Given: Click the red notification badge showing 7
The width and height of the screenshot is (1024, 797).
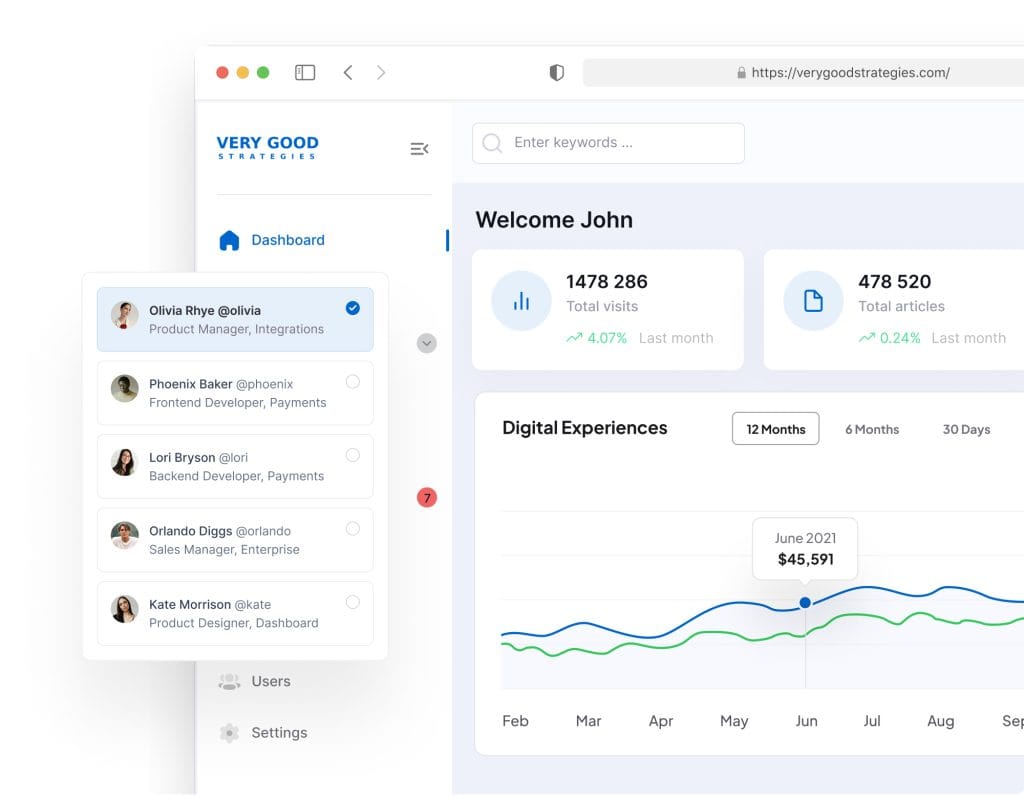Looking at the screenshot, I should click(x=427, y=497).
